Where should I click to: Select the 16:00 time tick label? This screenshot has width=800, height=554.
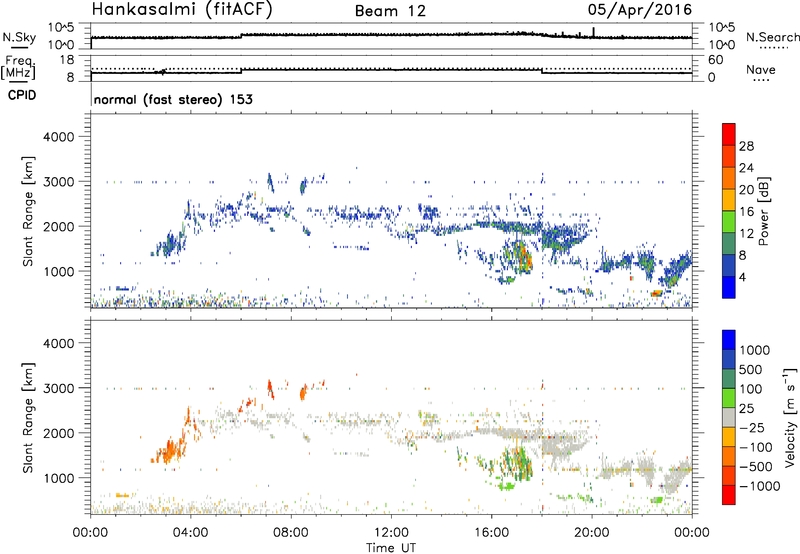coord(491,533)
